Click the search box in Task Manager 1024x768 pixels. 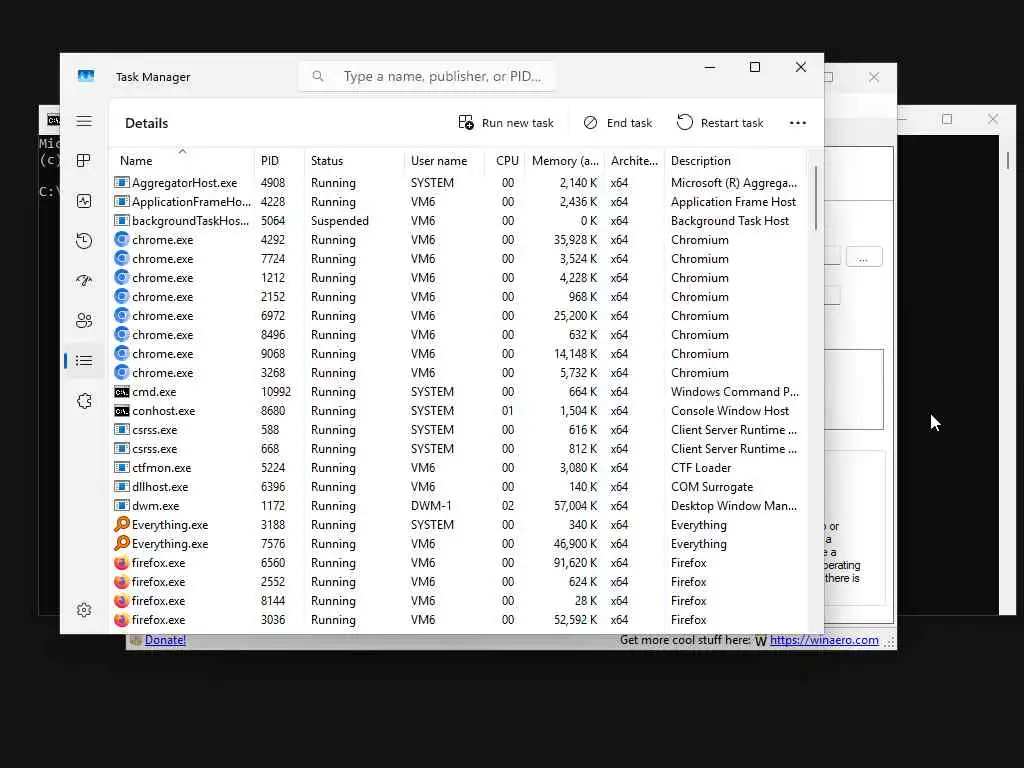[x=427, y=76]
